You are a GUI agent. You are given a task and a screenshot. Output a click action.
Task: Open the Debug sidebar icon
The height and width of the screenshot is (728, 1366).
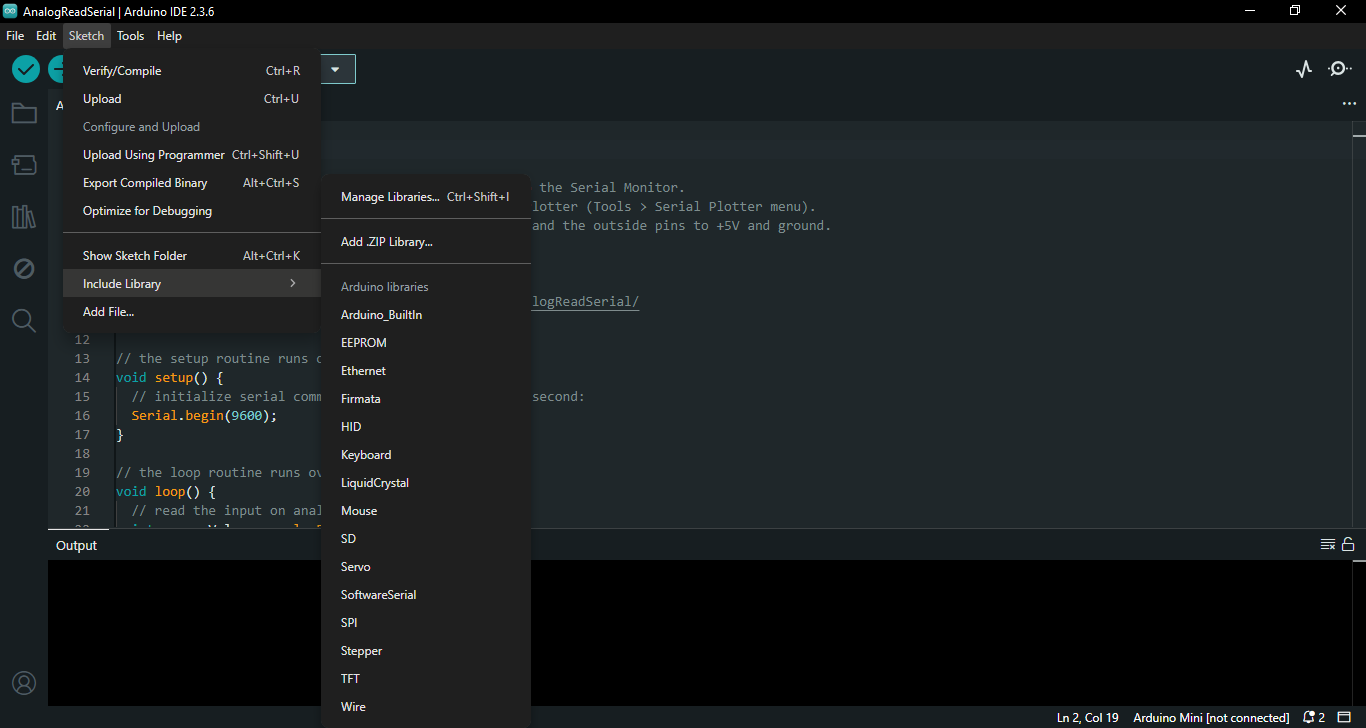coord(24,269)
